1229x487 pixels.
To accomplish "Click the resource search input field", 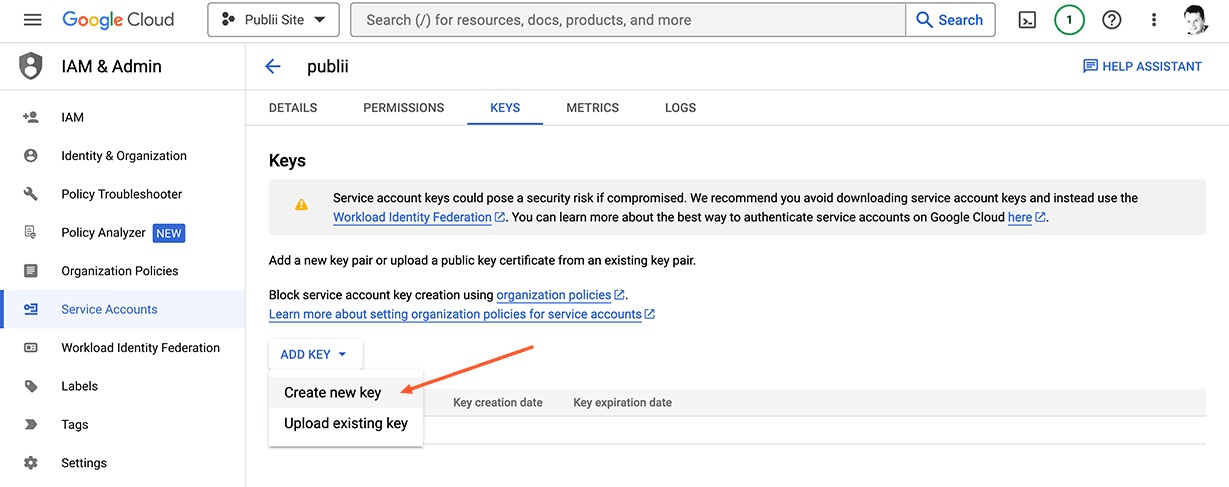I will click(x=628, y=20).
